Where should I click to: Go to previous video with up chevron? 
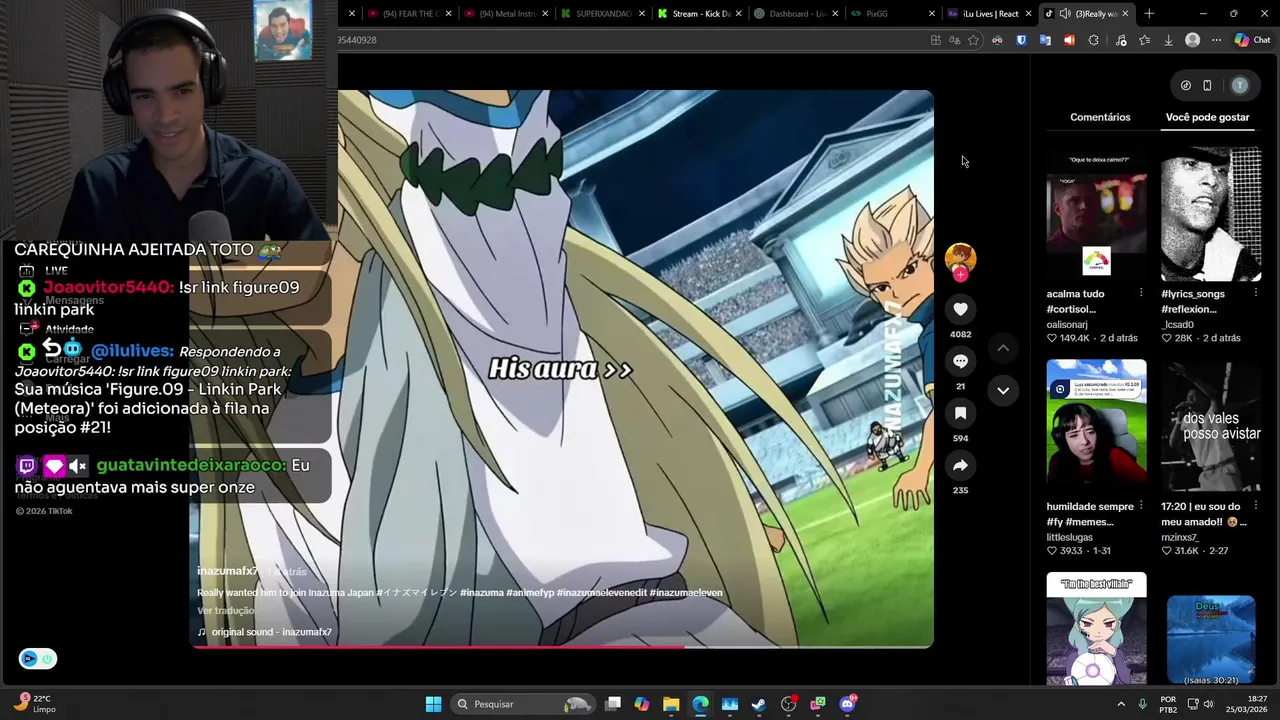point(1003,348)
